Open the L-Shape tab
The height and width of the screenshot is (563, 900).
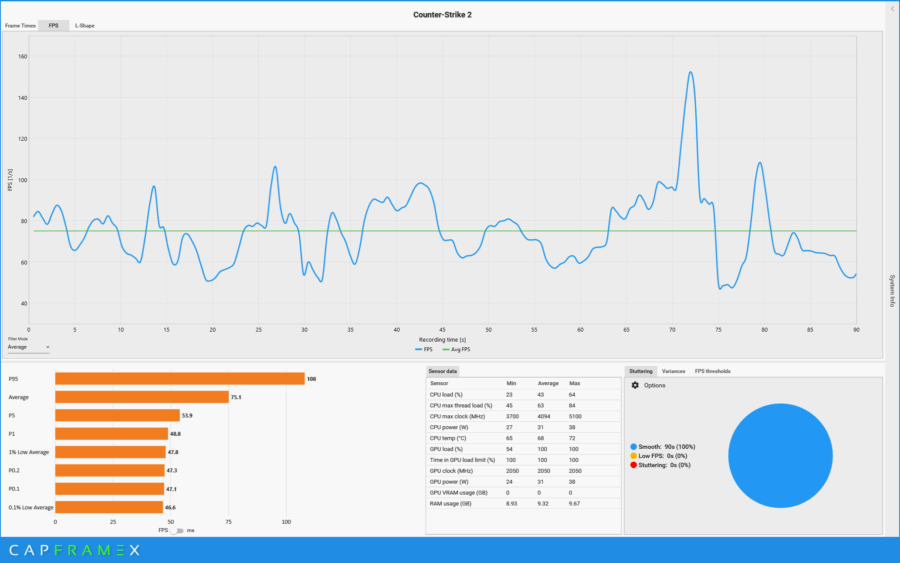coord(84,25)
